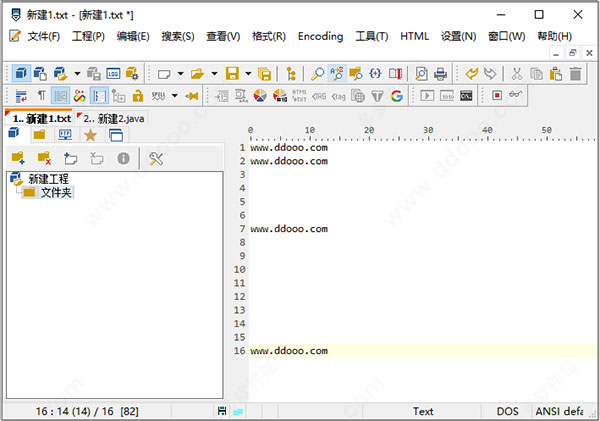Viewport: 600px width, 421px height.
Task: Open dropdown arrow beside new document icon
Action: point(180,73)
